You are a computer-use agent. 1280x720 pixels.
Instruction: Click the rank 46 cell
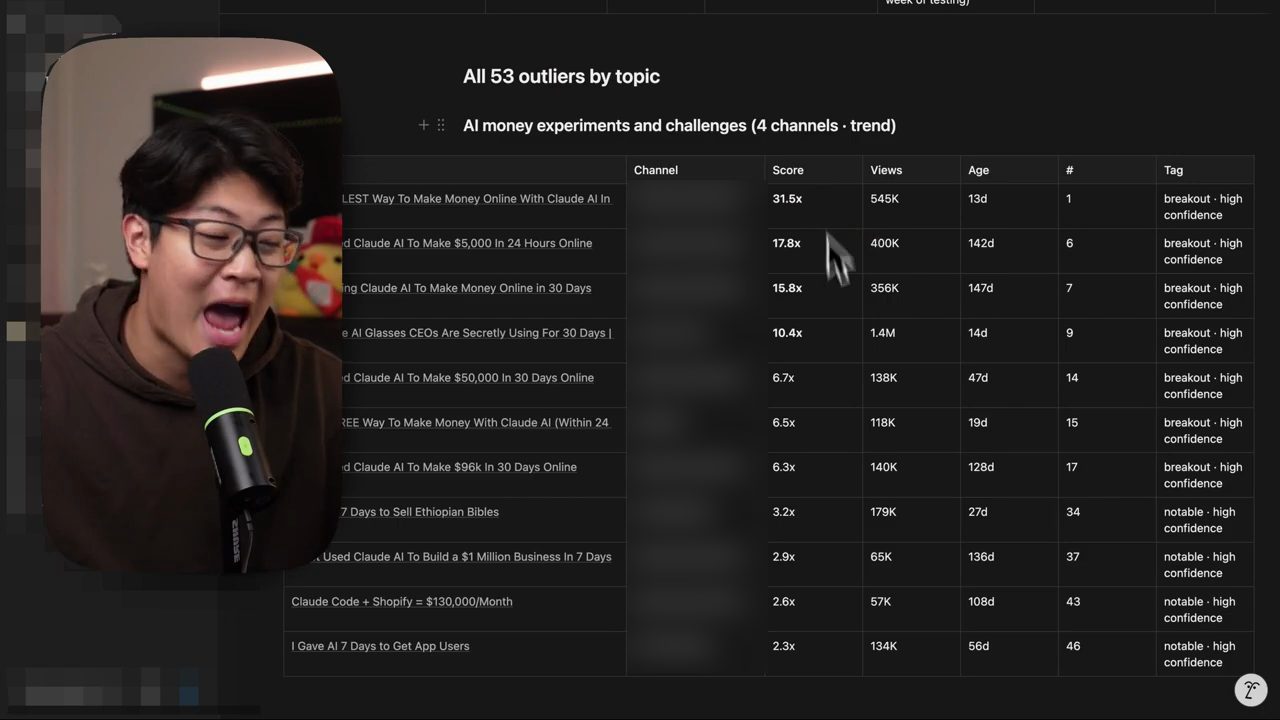click(x=1107, y=654)
